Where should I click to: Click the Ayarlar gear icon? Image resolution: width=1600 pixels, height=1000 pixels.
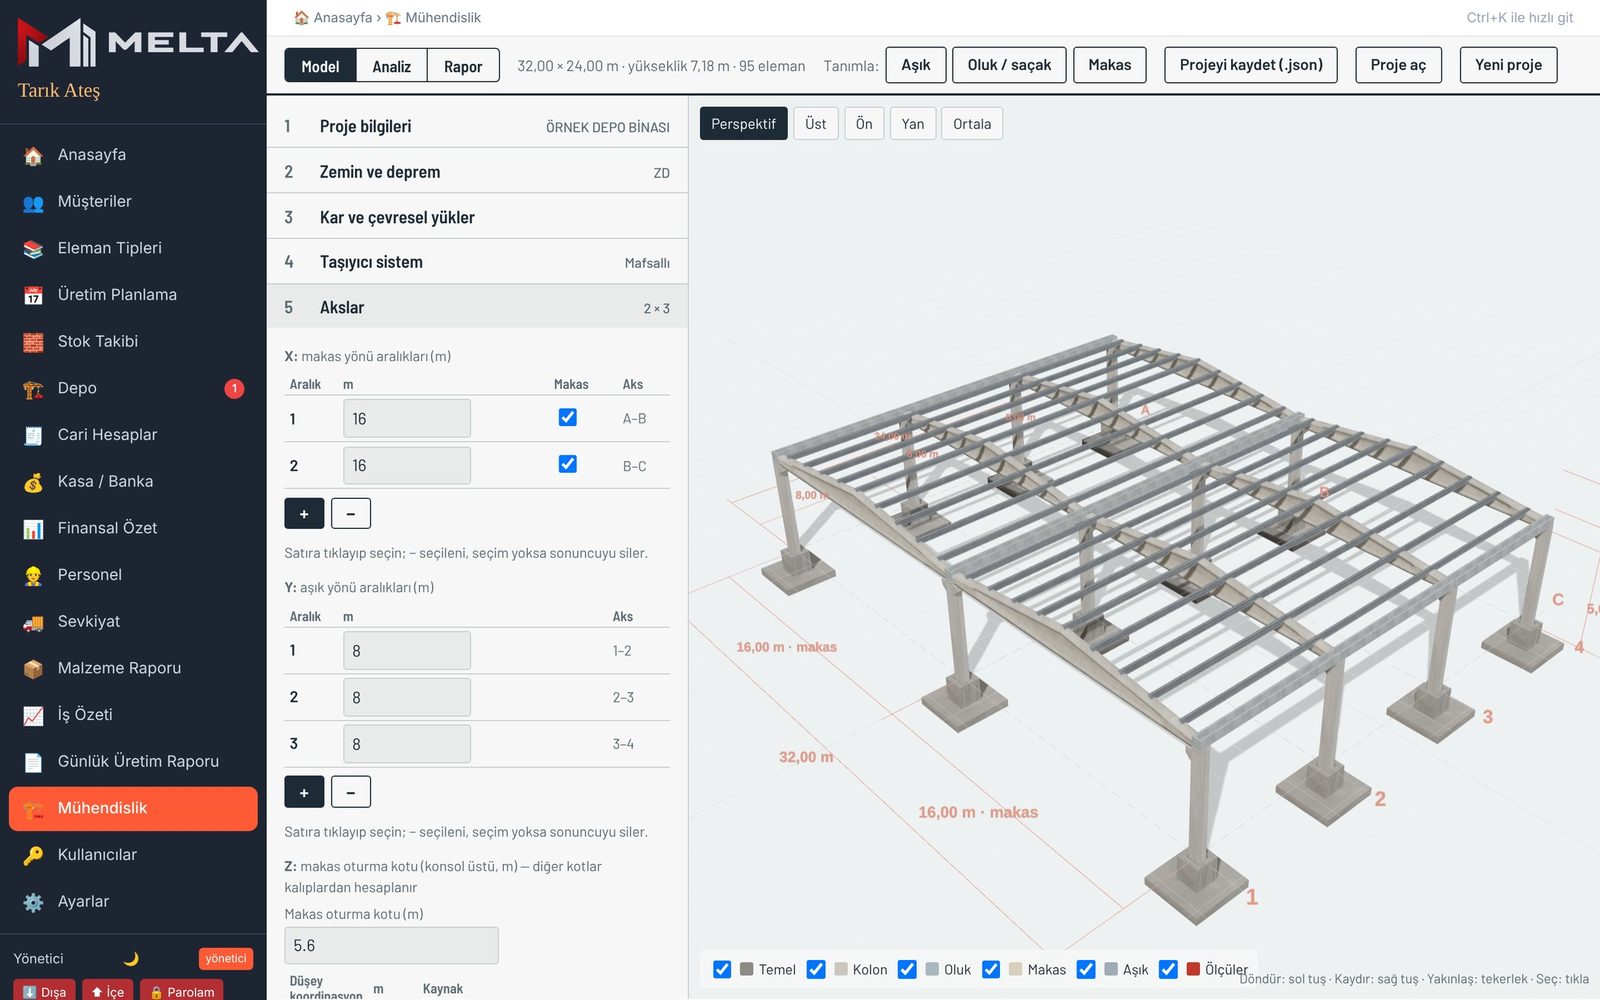pos(33,902)
